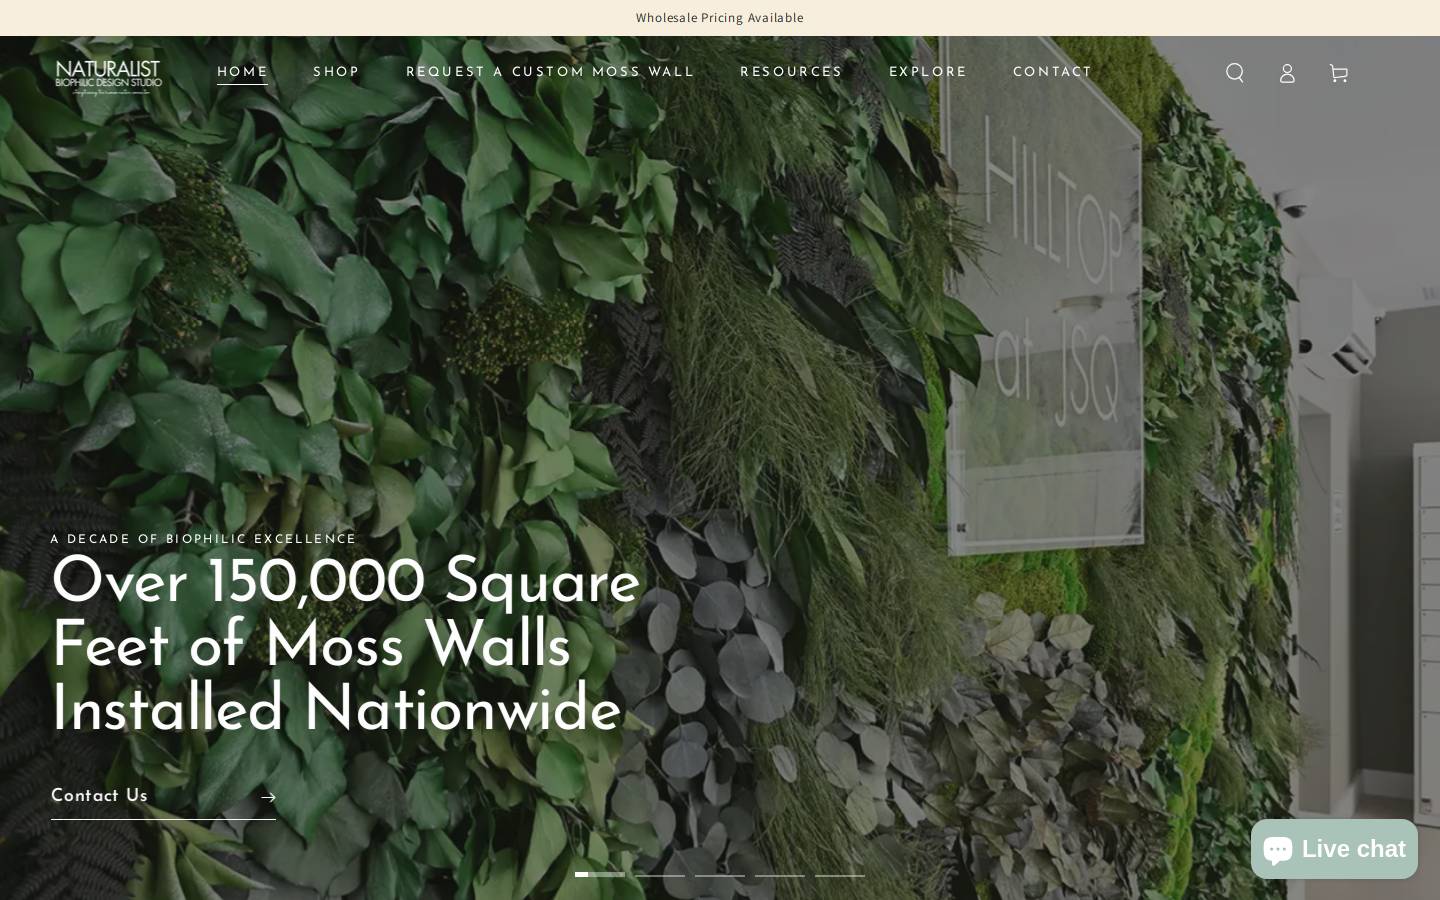Go to Request a Custom Moss Wall

coord(550,72)
